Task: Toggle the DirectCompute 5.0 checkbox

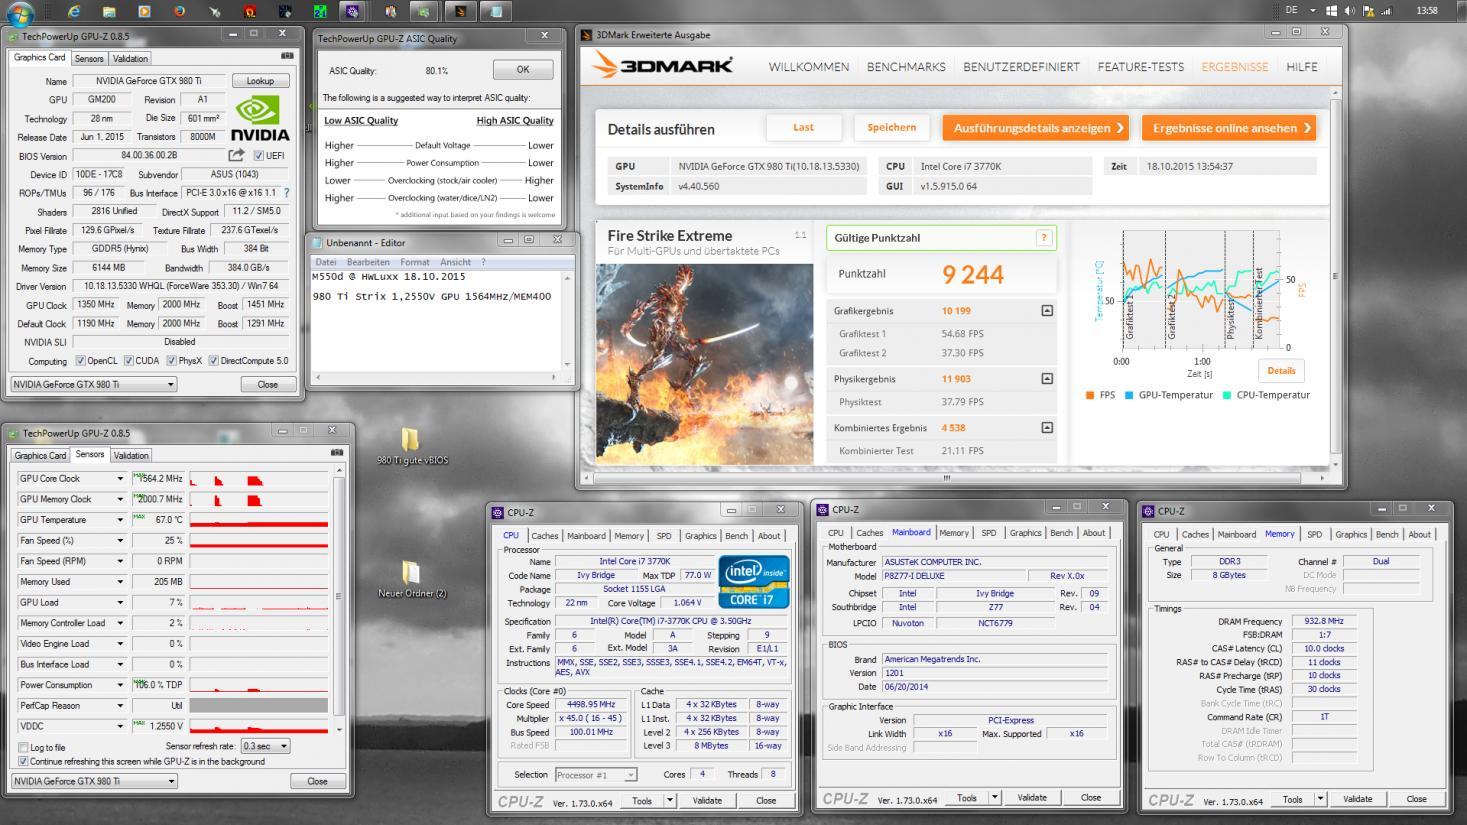Action: [213, 360]
